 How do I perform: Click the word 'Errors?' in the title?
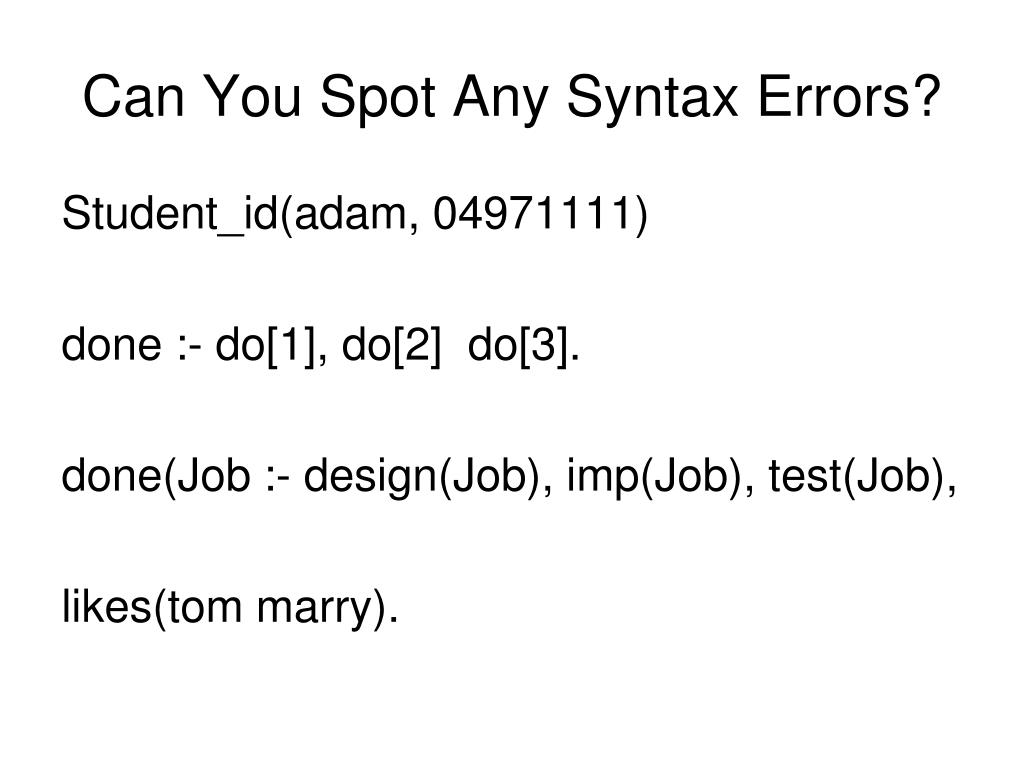[x=849, y=96]
